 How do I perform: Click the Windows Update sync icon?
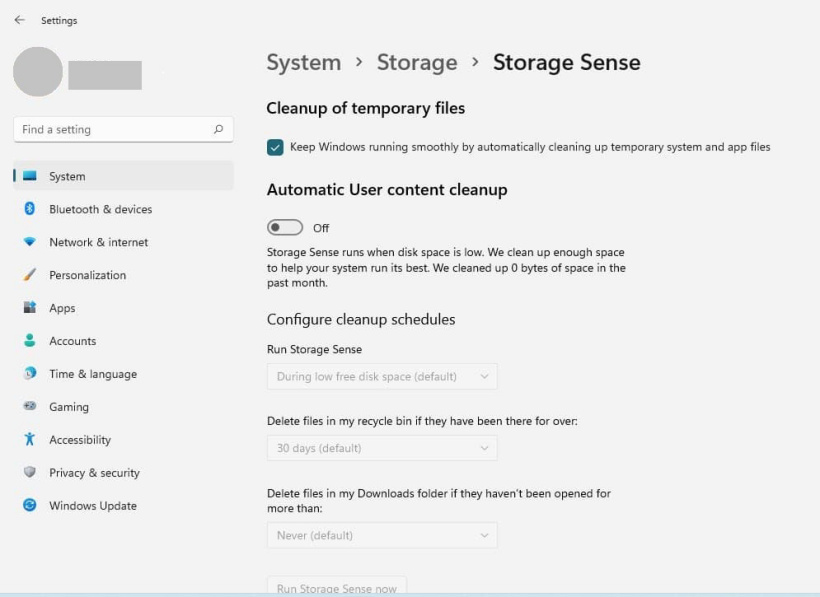pos(30,505)
